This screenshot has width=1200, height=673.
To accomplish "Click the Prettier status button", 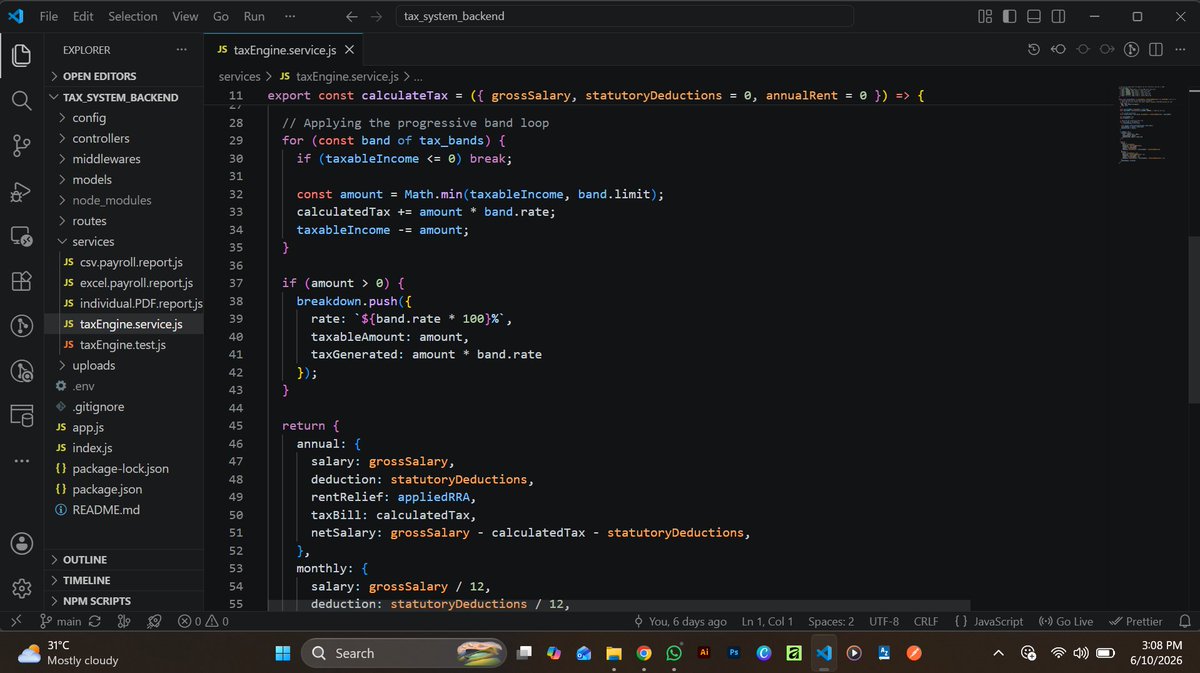I will [1136, 621].
